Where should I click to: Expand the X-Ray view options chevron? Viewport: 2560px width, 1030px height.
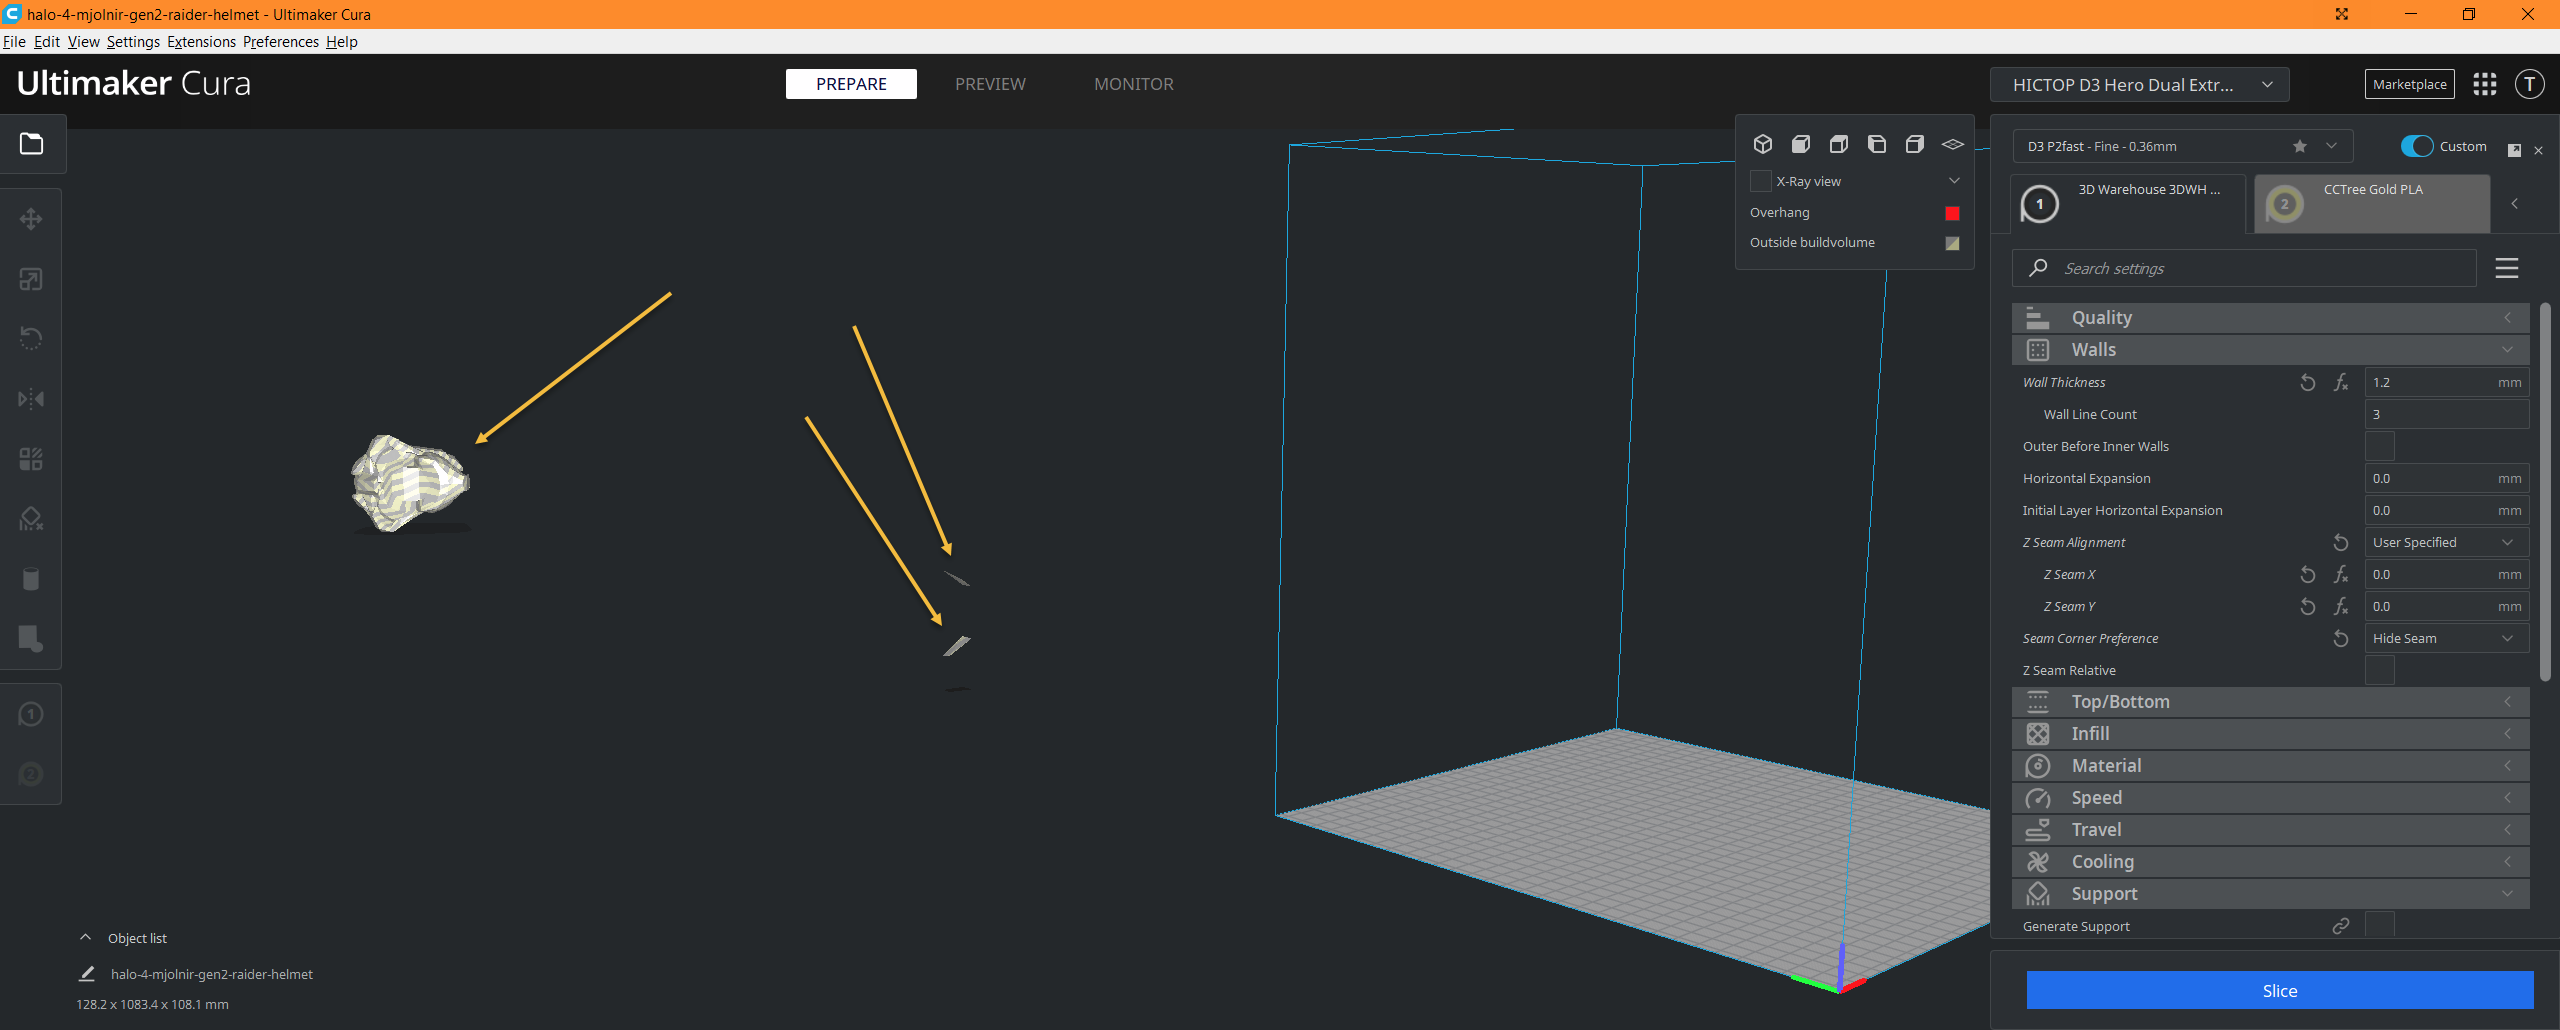coord(1954,181)
